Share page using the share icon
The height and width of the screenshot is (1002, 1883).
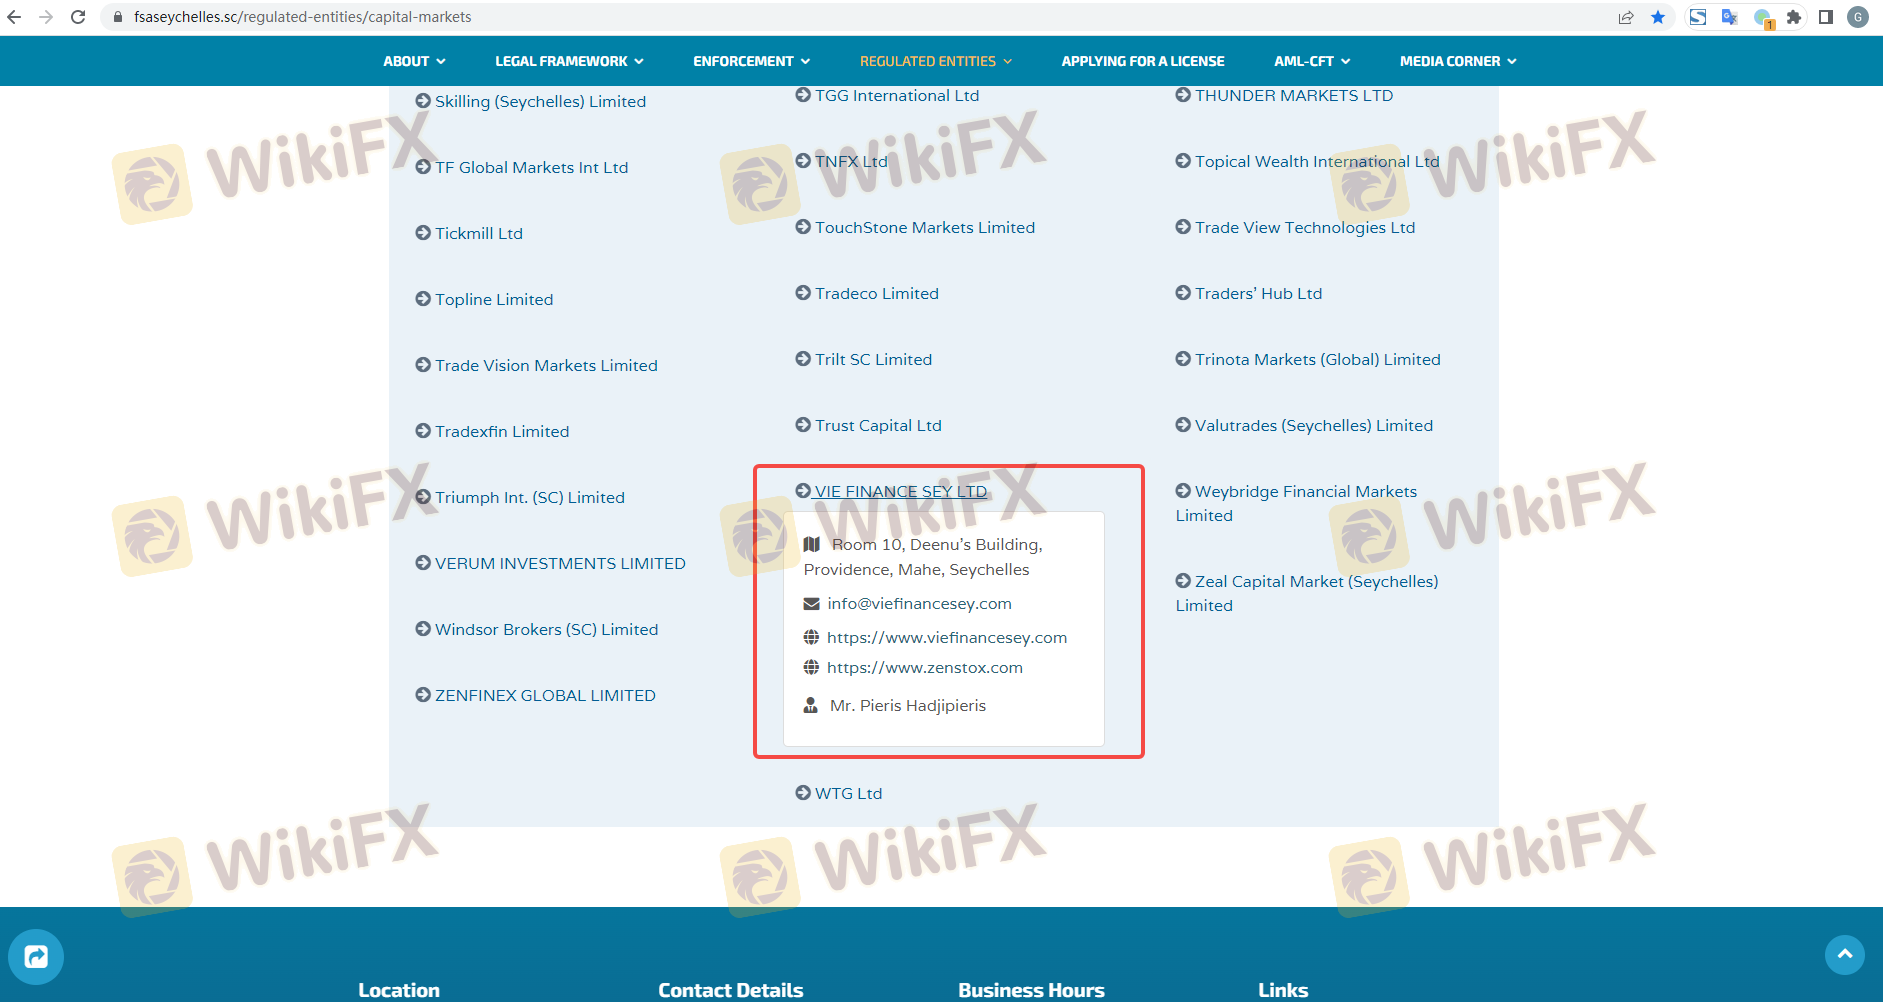(1626, 17)
